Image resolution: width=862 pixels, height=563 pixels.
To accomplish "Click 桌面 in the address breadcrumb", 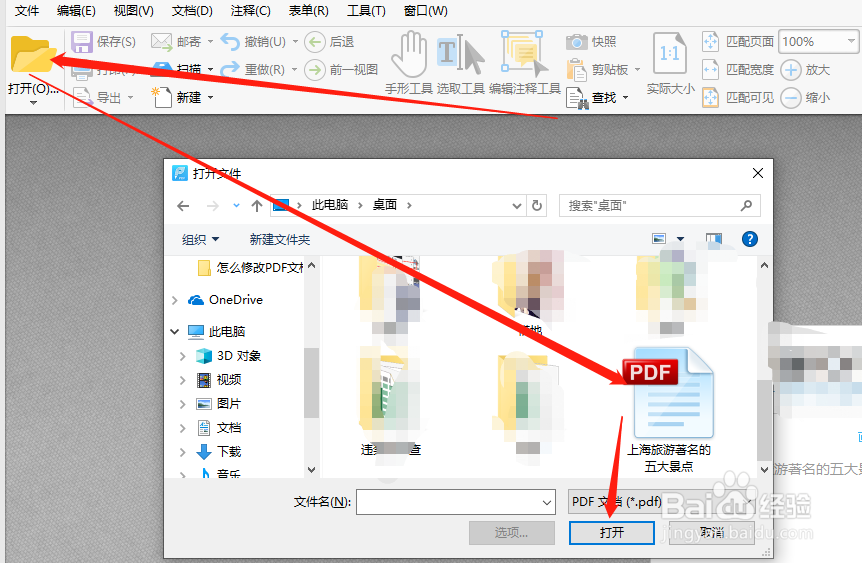I will (385, 205).
